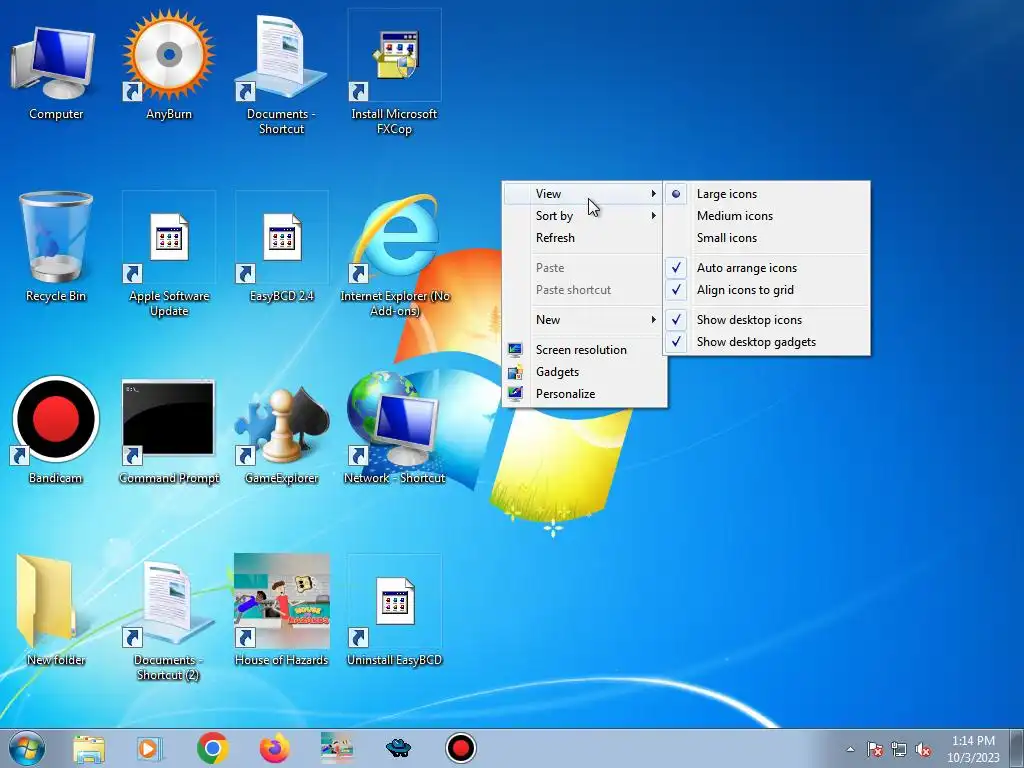This screenshot has width=1024, height=768.
Task: Expand the View submenu entry
Action: tap(583, 194)
